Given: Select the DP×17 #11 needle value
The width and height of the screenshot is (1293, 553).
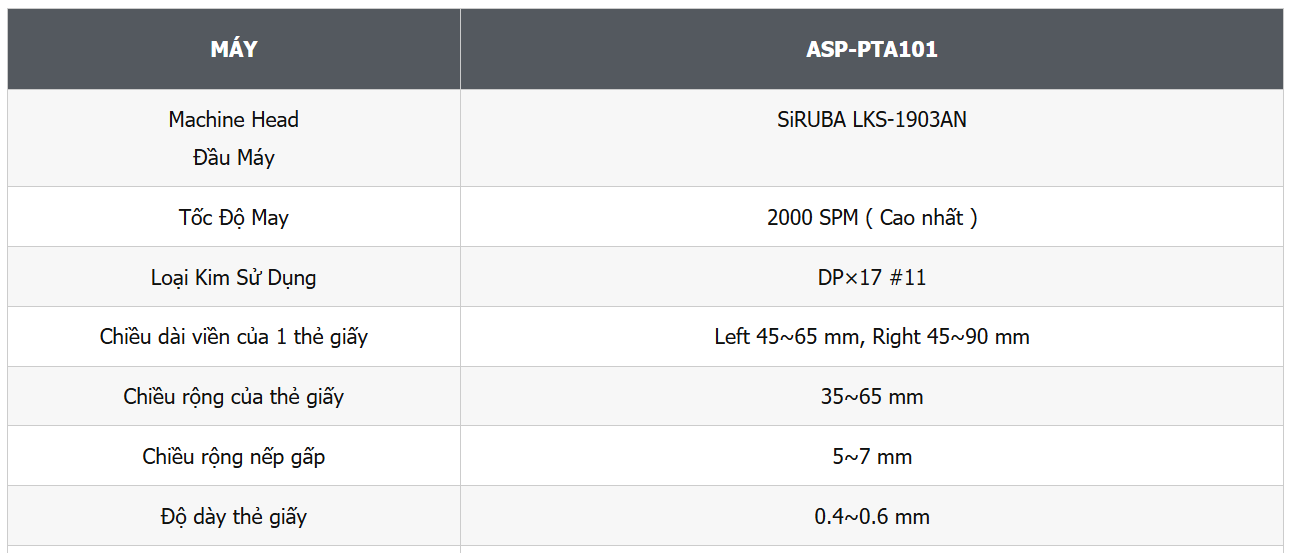Looking at the screenshot, I should tap(872, 278).
